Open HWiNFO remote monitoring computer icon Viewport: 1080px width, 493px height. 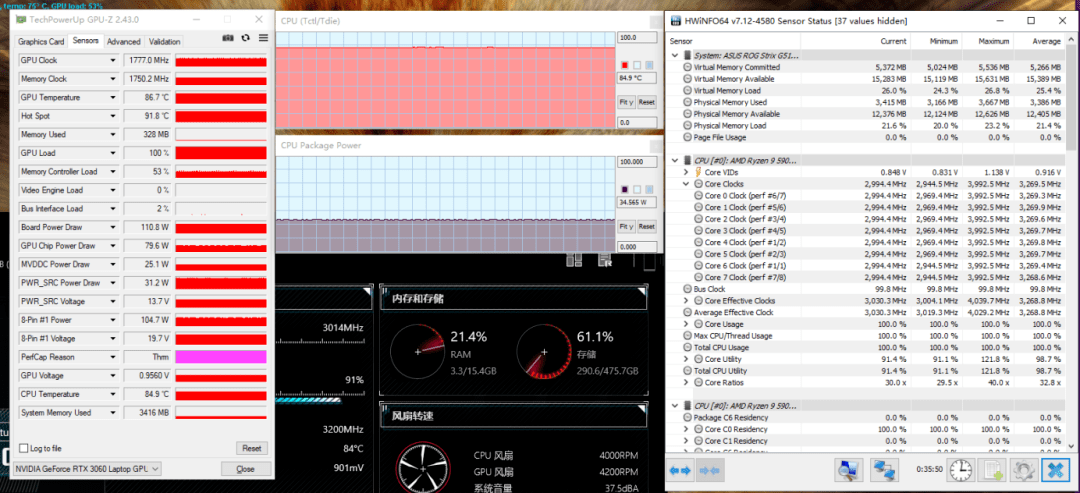pyautogui.click(x=849, y=470)
